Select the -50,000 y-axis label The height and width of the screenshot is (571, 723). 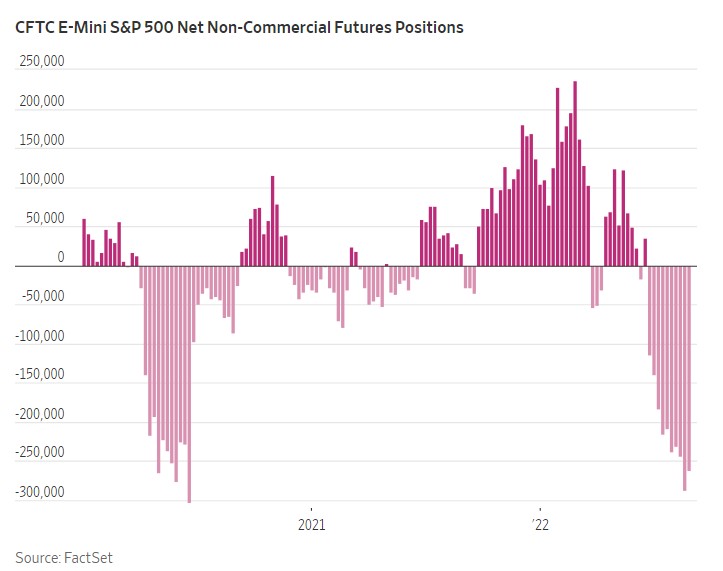click(42, 297)
